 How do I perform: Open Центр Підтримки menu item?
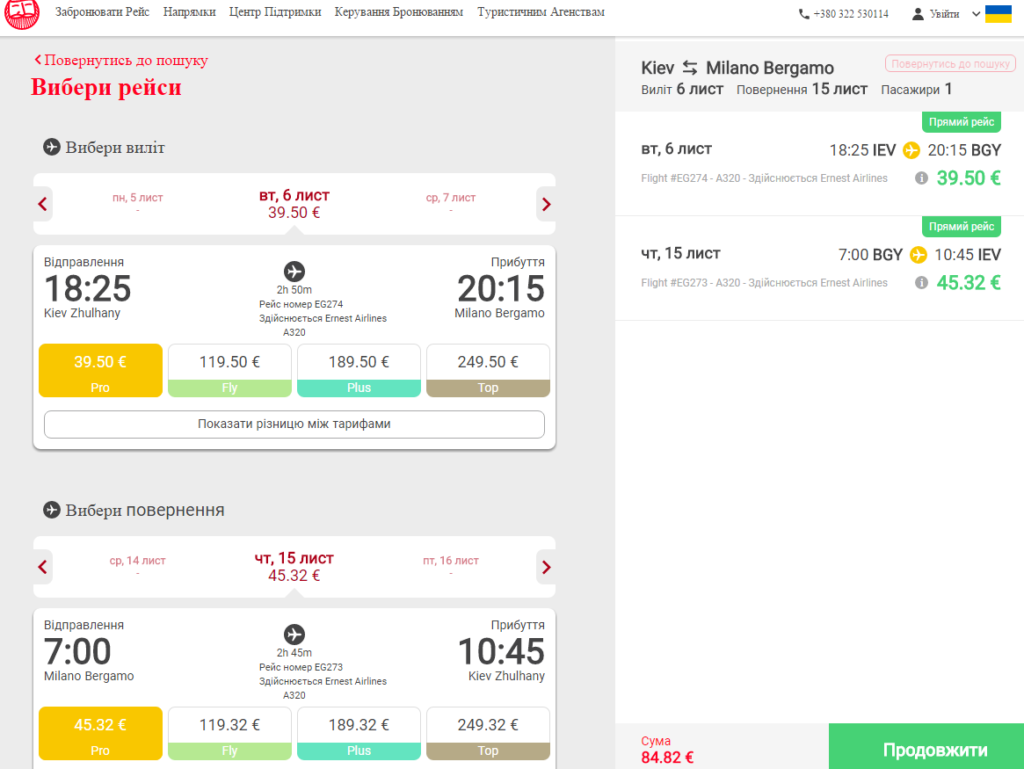click(275, 12)
